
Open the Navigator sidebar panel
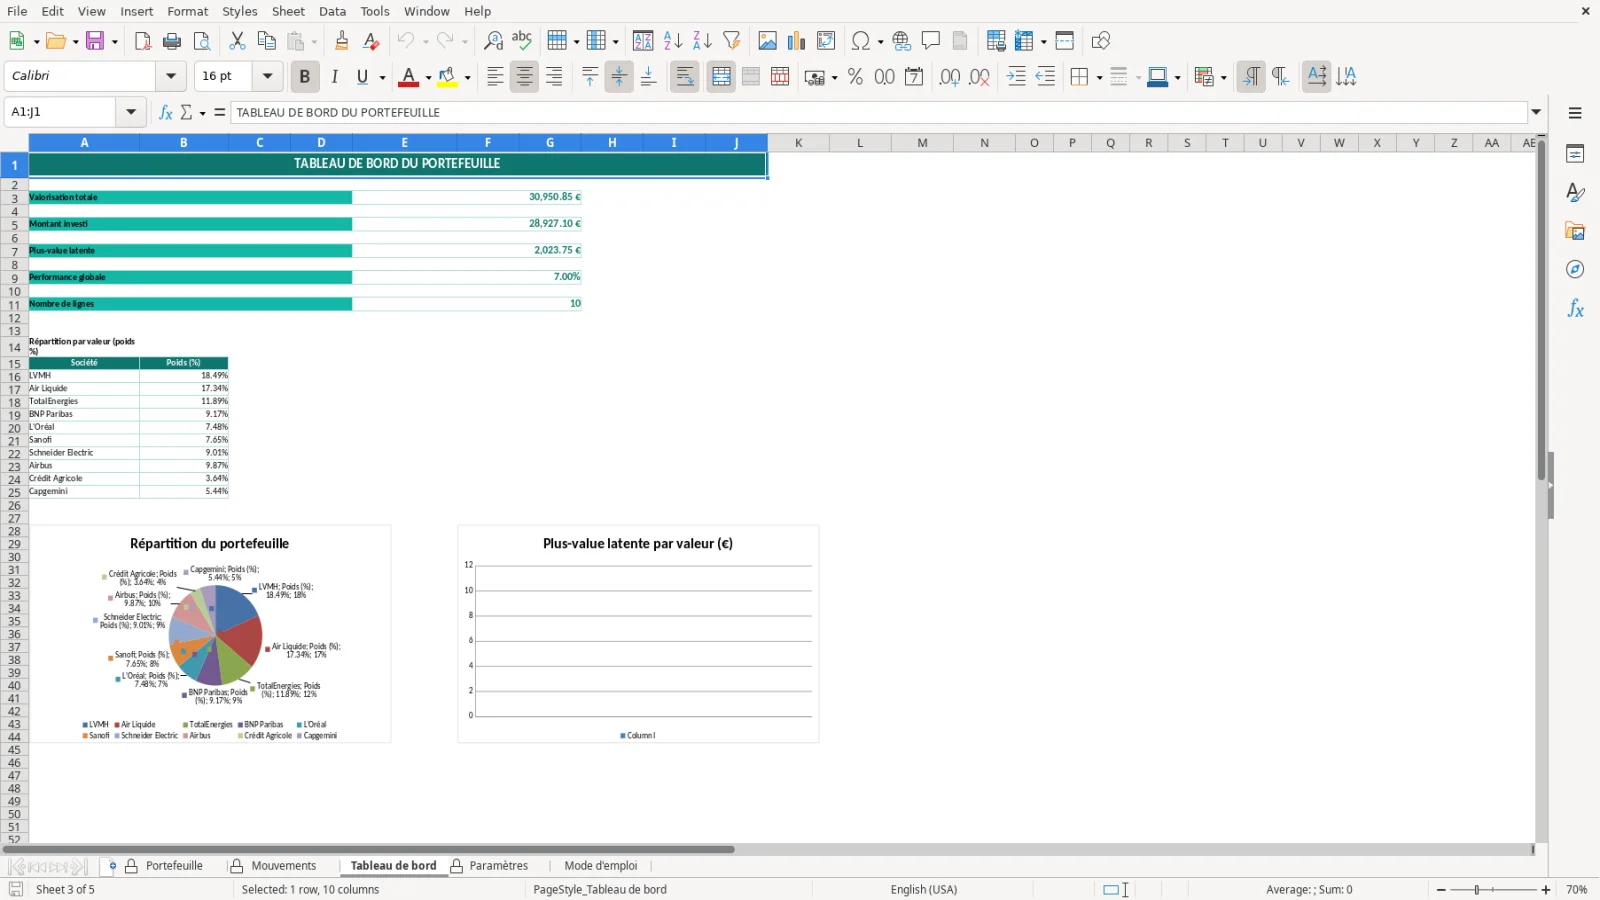(1575, 270)
